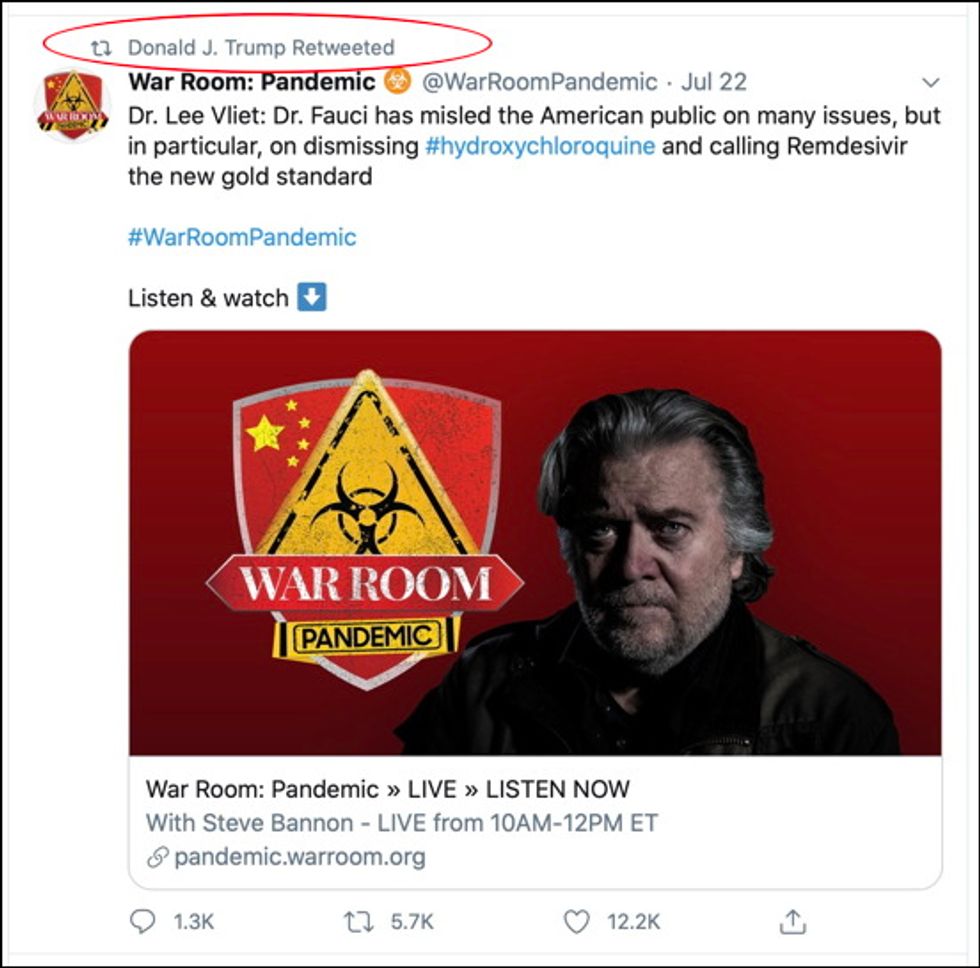Expand the tweet options chevron

[930, 82]
